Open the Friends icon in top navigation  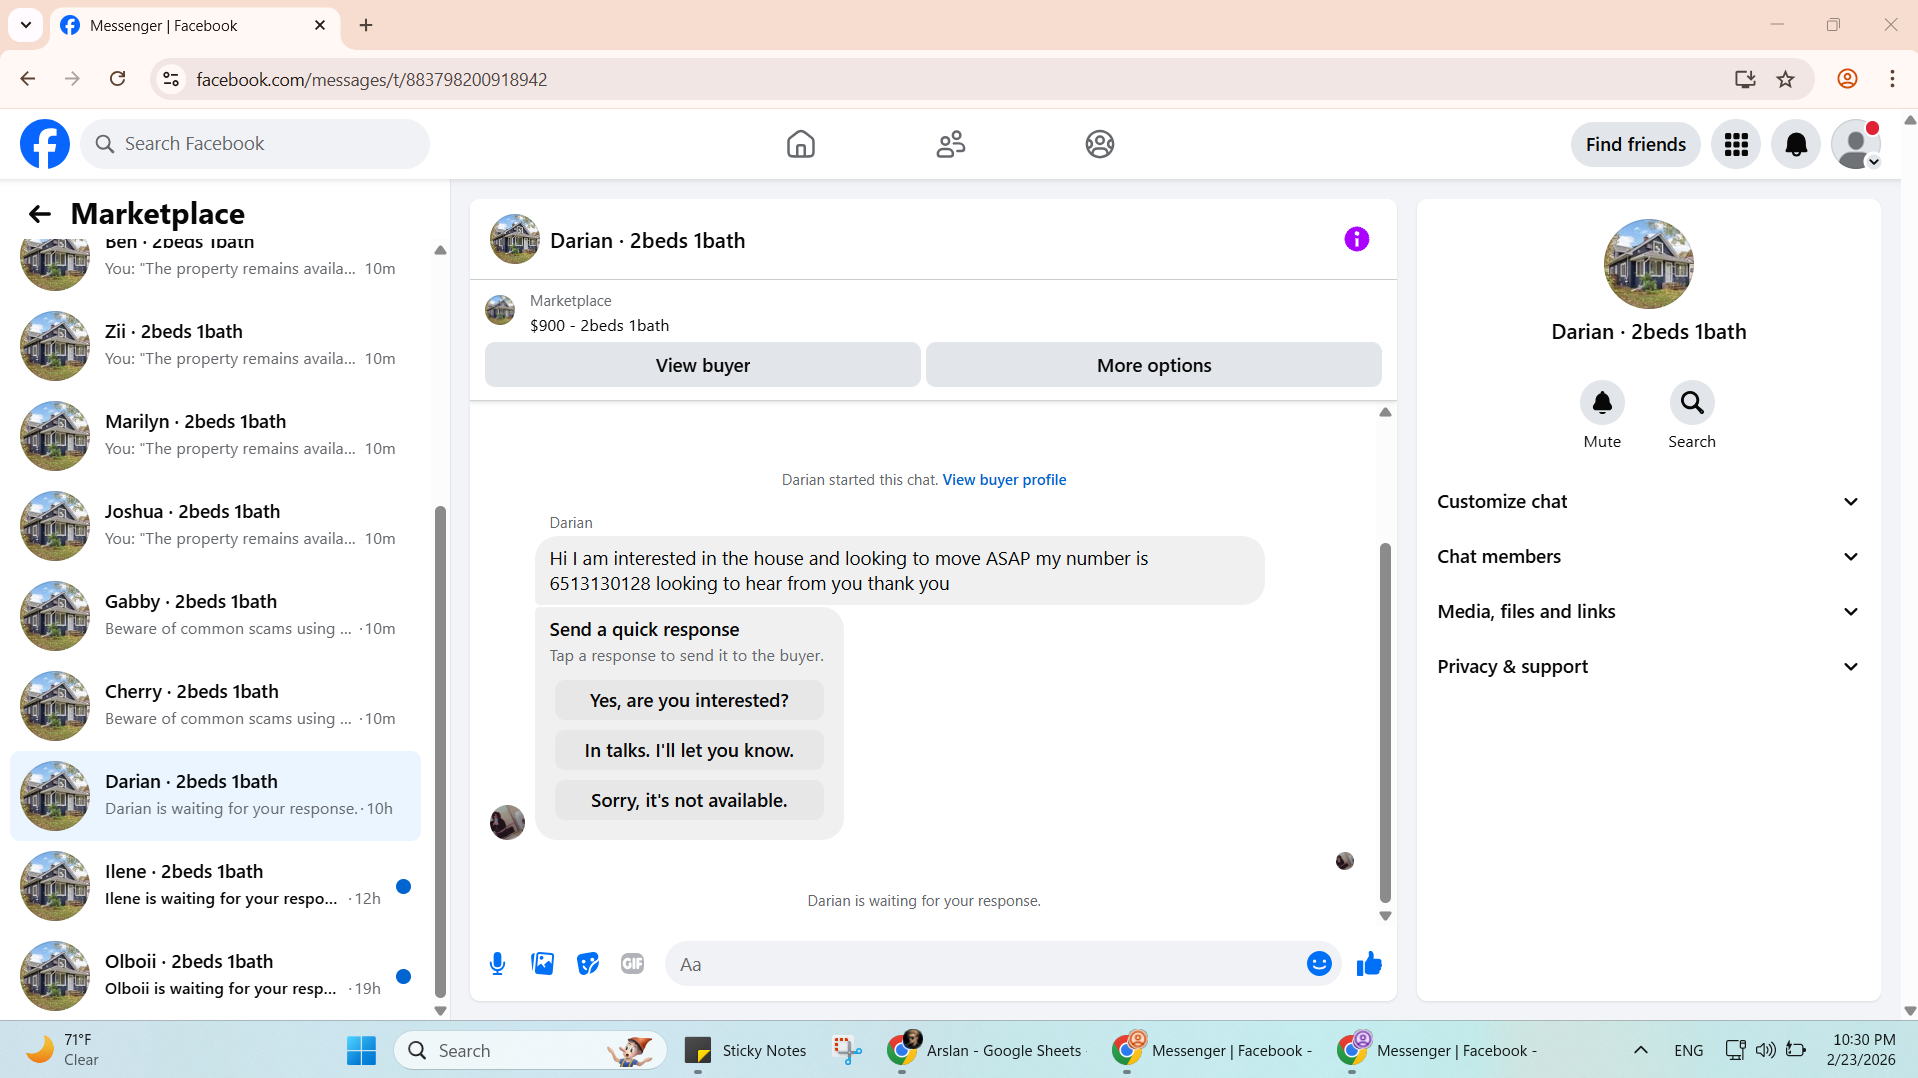(950, 144)
